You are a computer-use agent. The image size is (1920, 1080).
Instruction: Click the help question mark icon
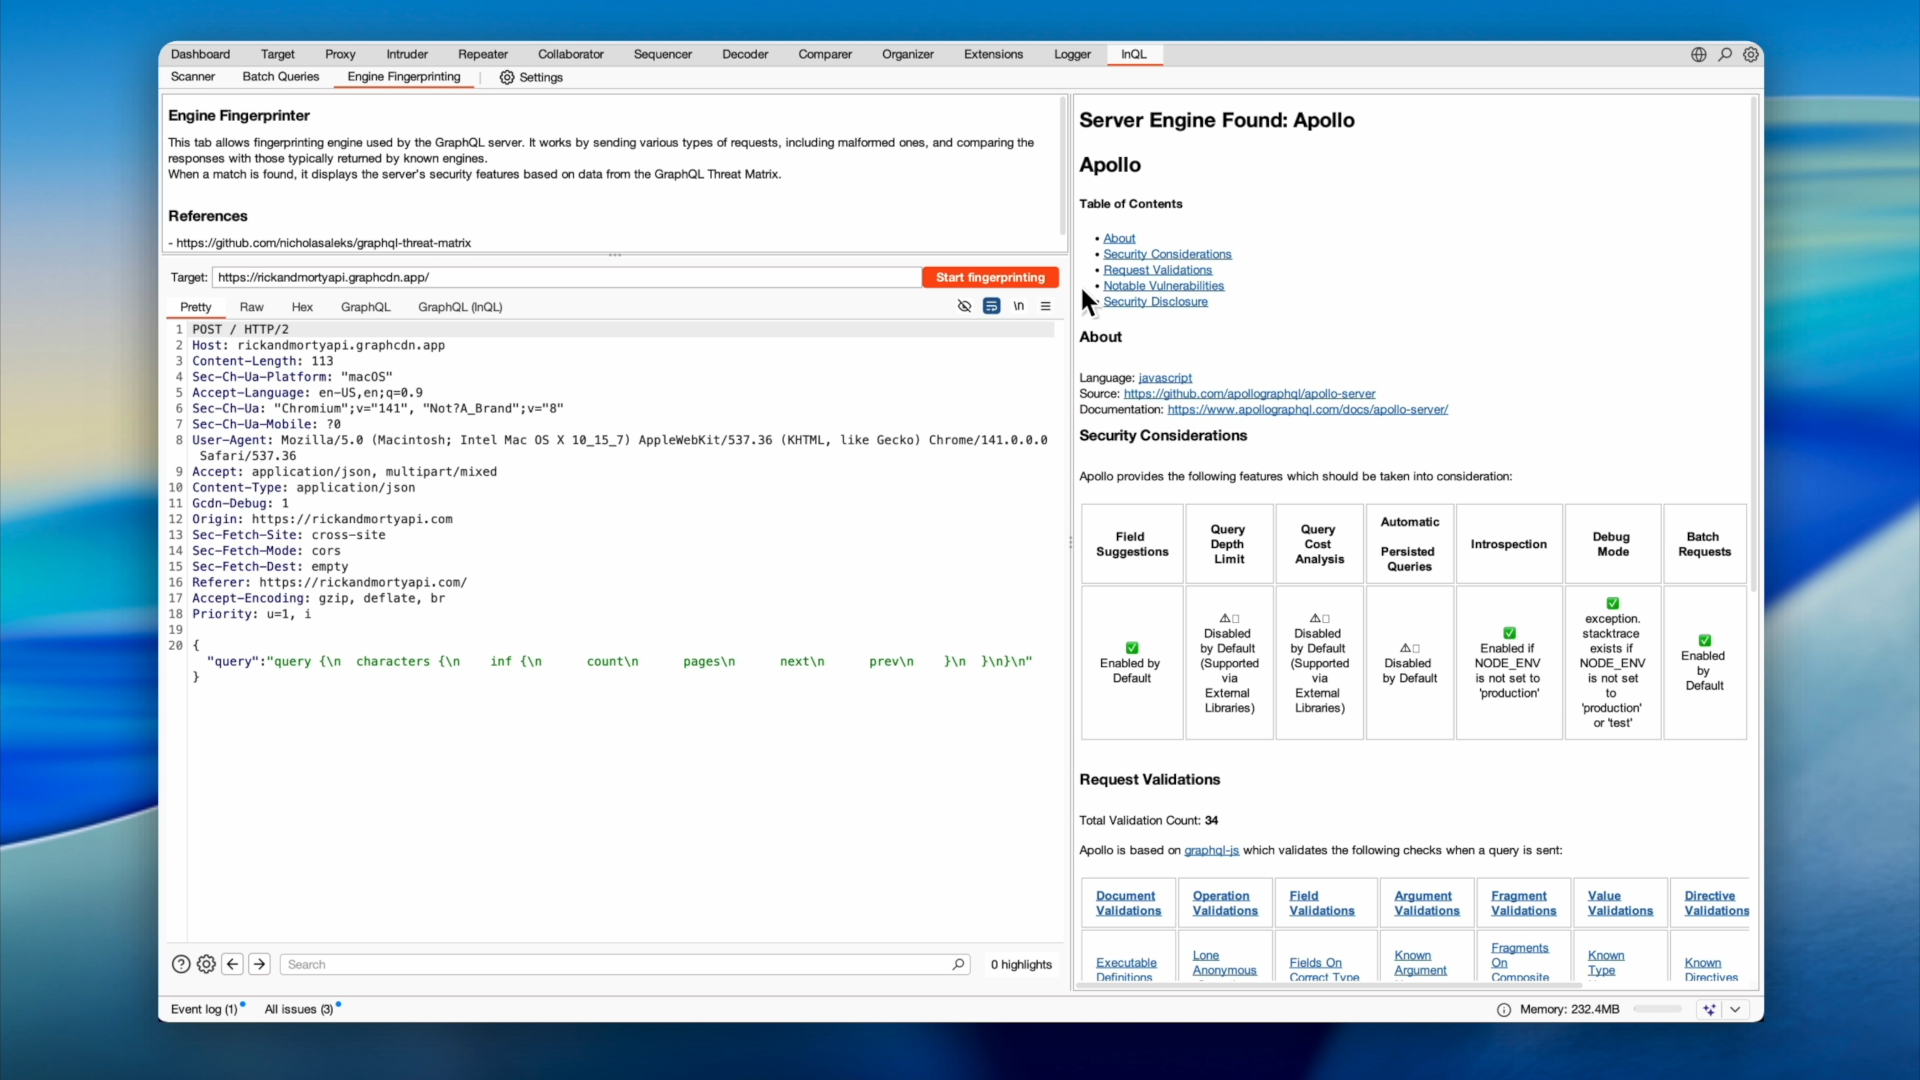(181, 964)
